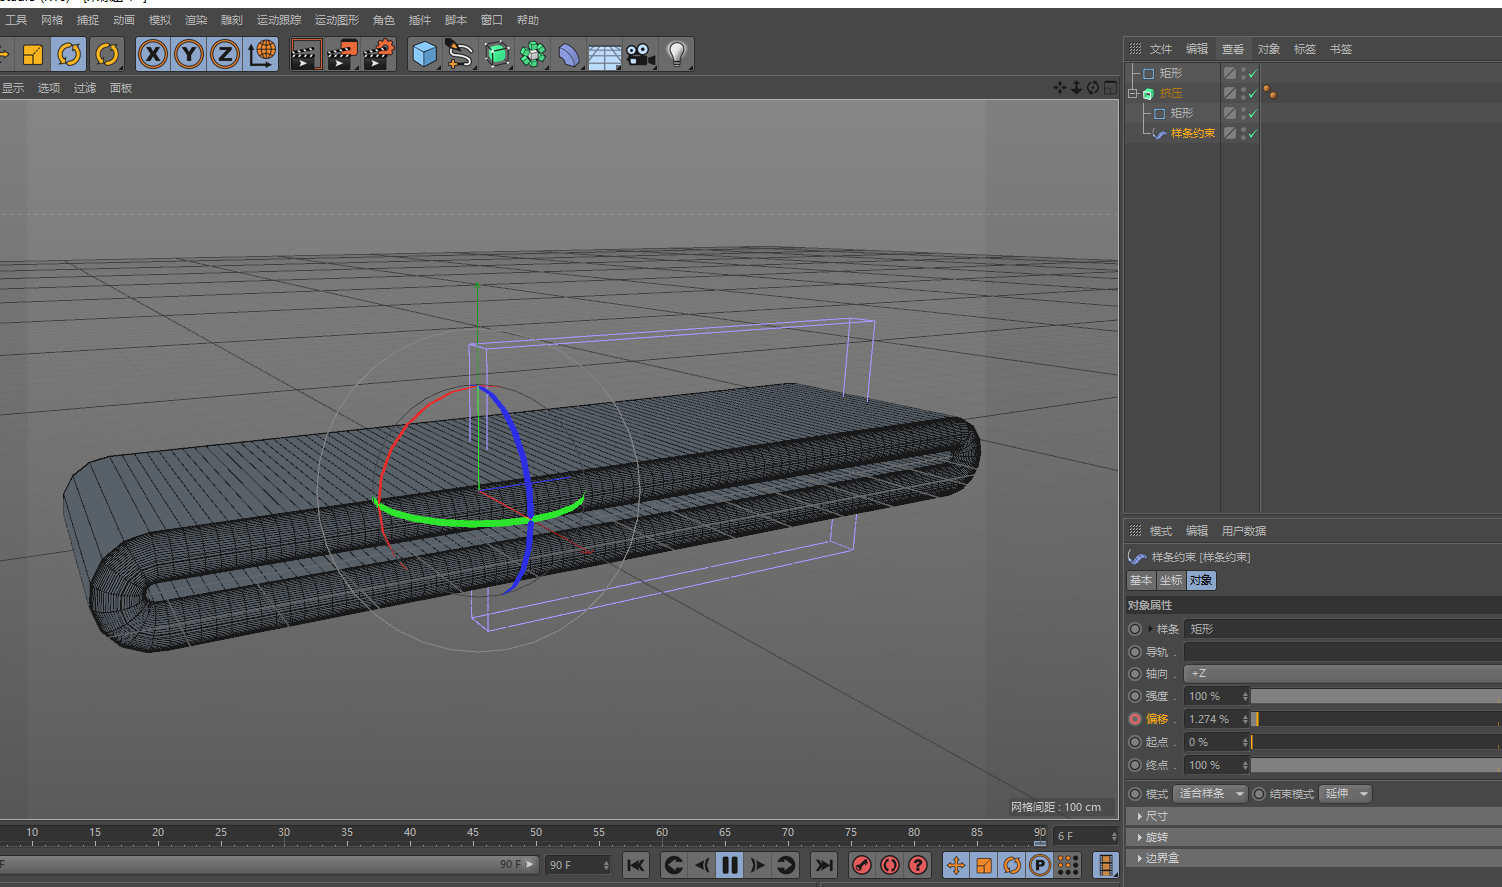
Task: Add a Cube primitive object
Action: point(425,54)
